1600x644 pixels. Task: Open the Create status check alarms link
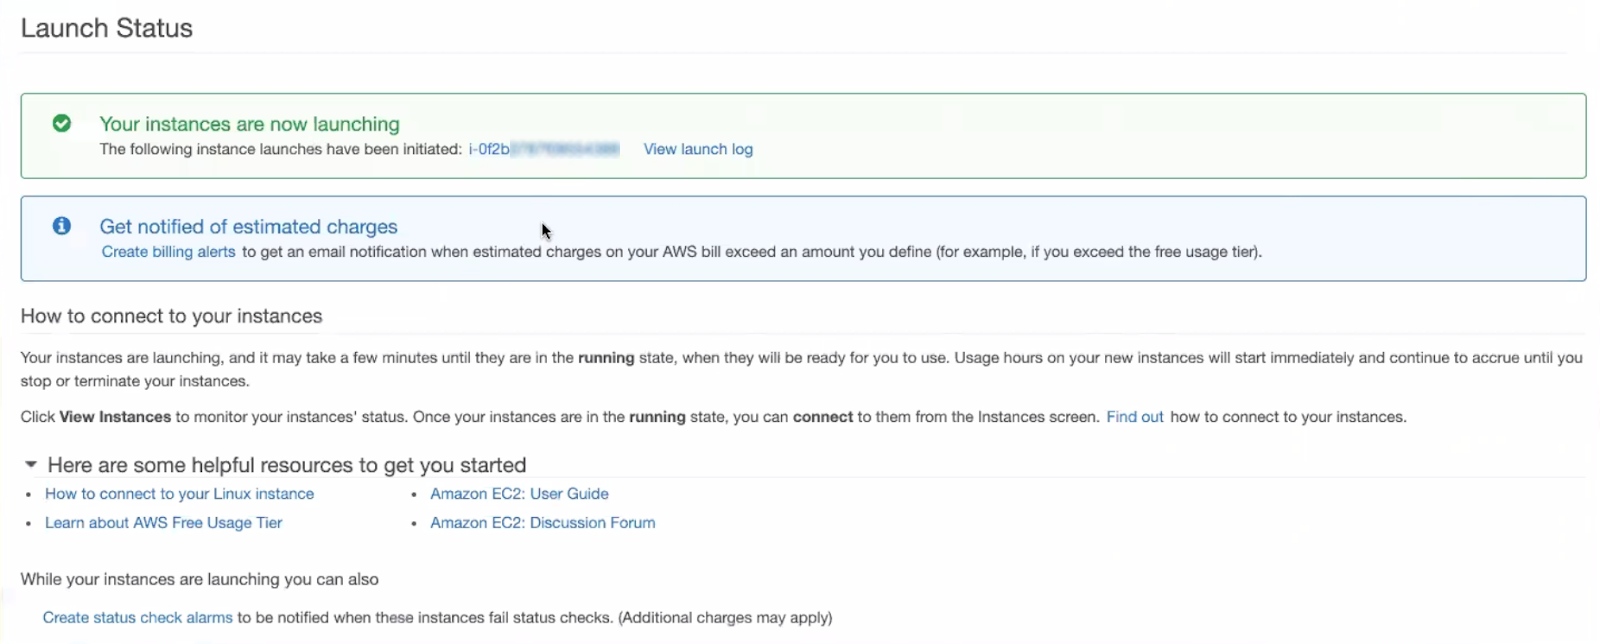(x=137, y=618)
